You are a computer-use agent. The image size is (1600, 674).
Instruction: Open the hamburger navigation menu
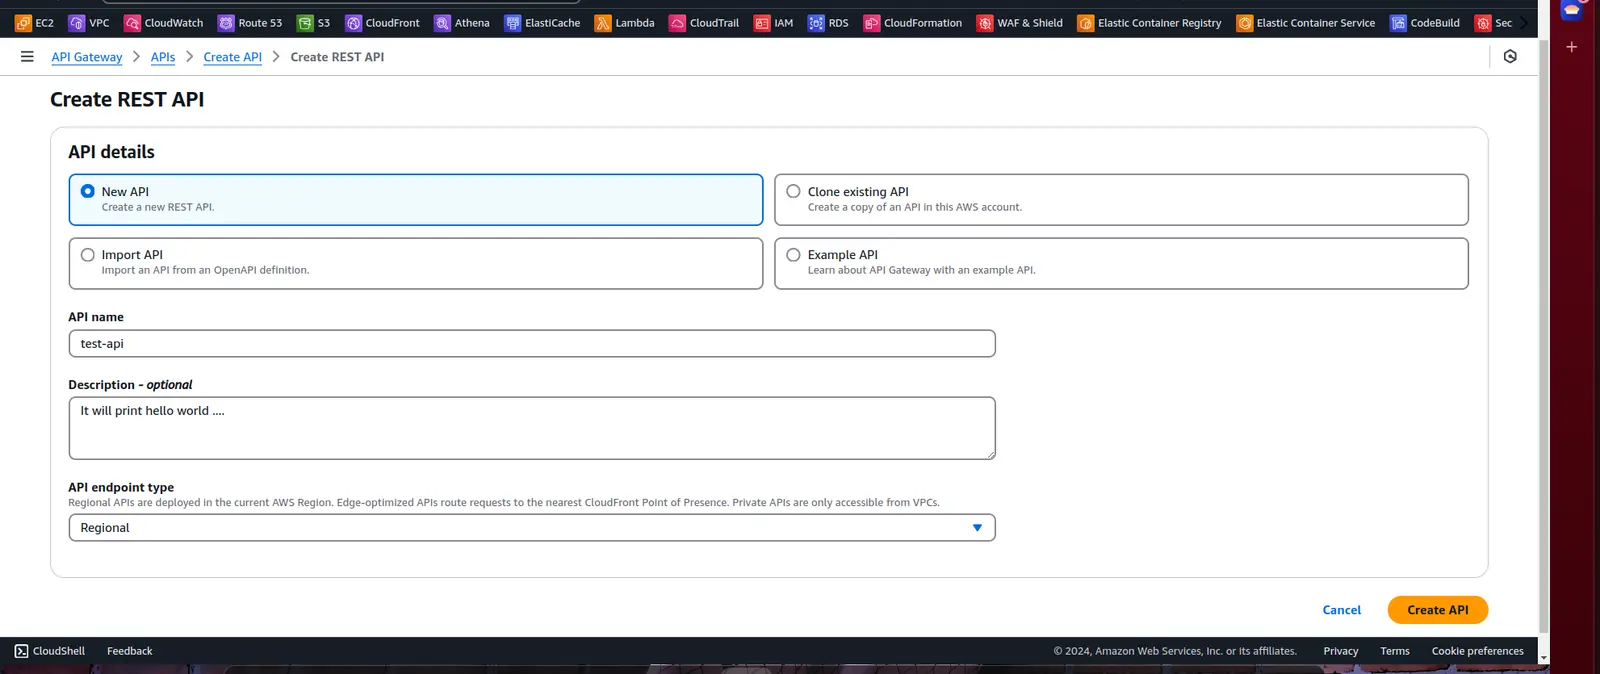pos(27,57)
